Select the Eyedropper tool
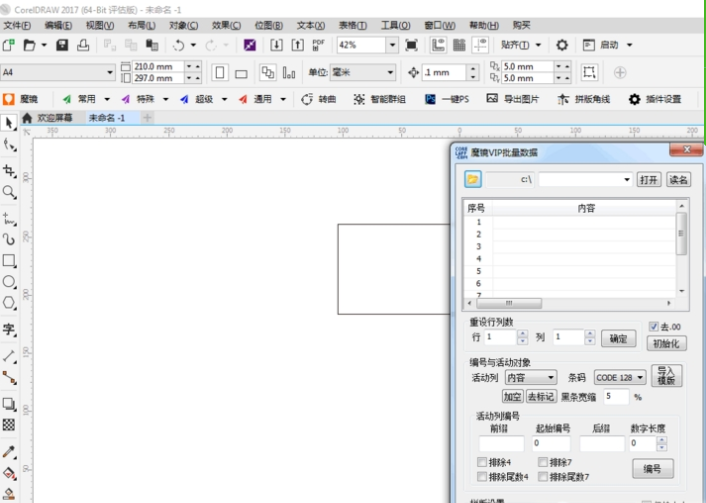The height and width of the screenshot is (503, 706). [9, 452]
